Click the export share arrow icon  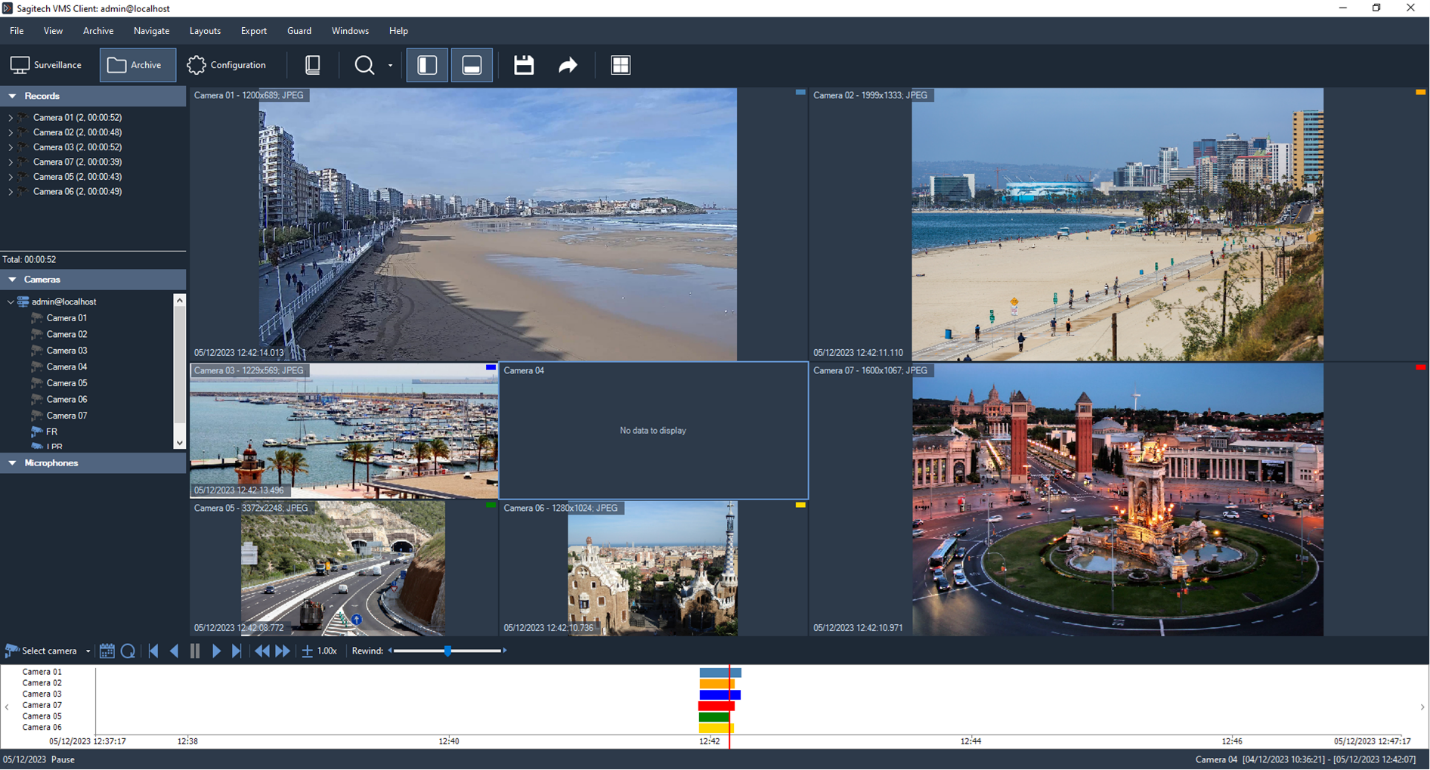point(568,65)
